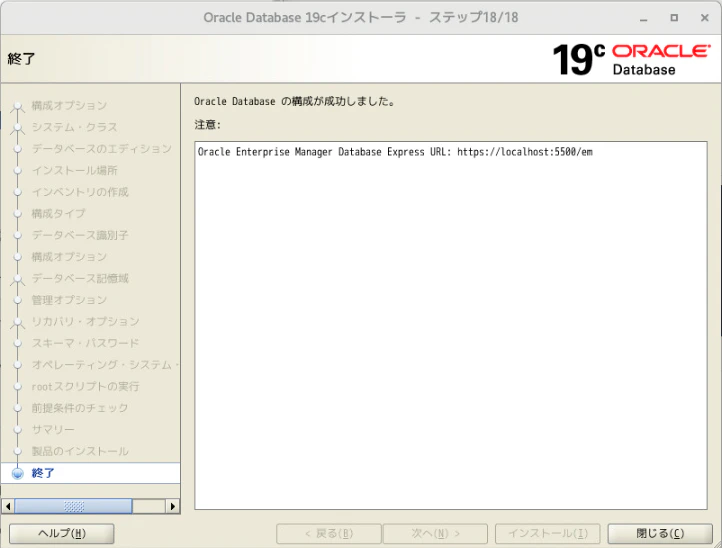Select 構成タイプ step
722x548 pixels.
[x=58, y=213]
